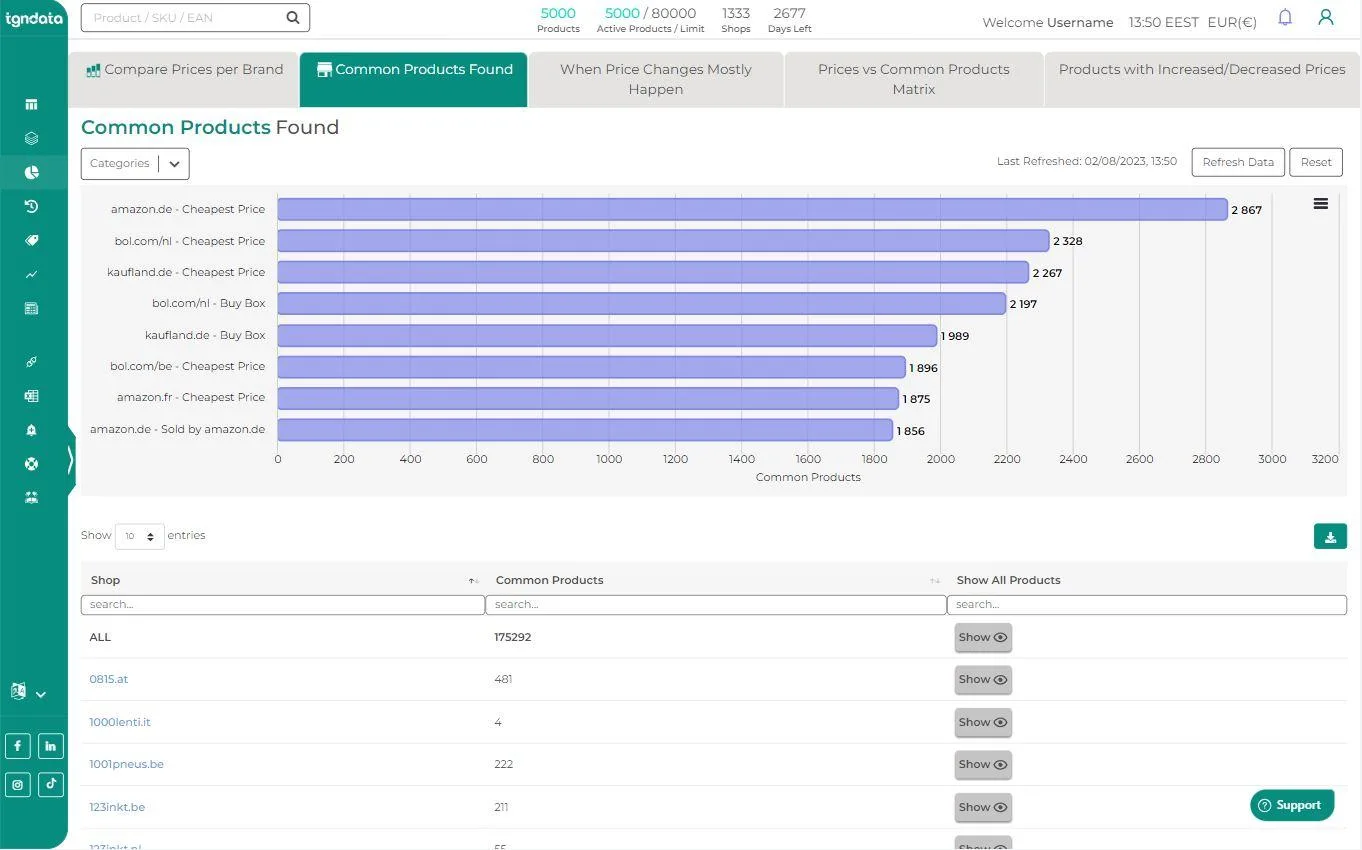Click the Reset button
1362x850 pixels.
click(x=1316, y=162)
